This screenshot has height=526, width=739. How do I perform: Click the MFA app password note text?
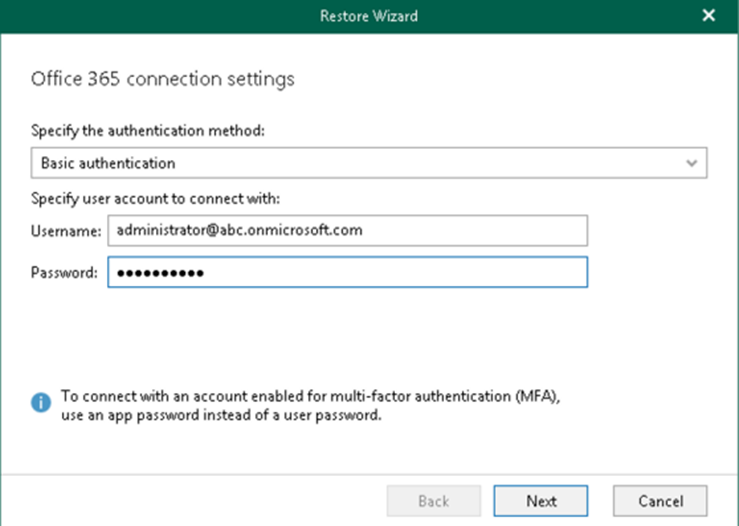click(311, 405)
